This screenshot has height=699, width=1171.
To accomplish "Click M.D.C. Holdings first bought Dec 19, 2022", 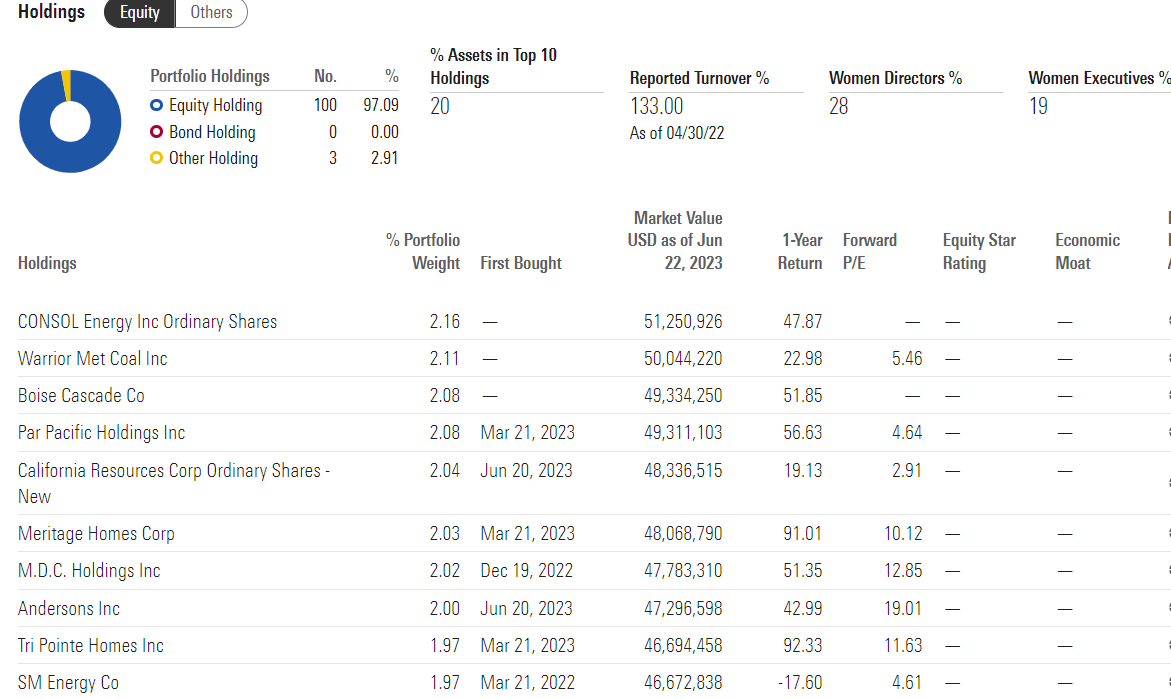I will [527, 571].
